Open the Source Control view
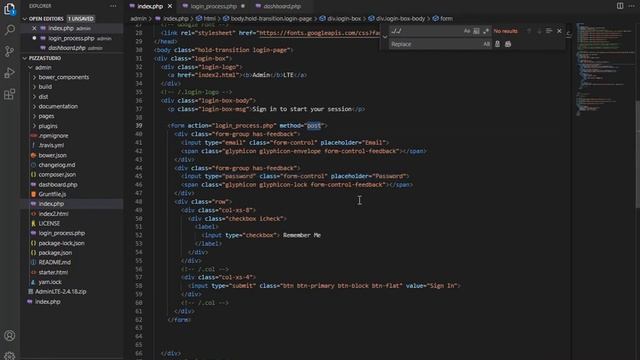This screenshot has height=360, width=640. (x=9, y=51)
